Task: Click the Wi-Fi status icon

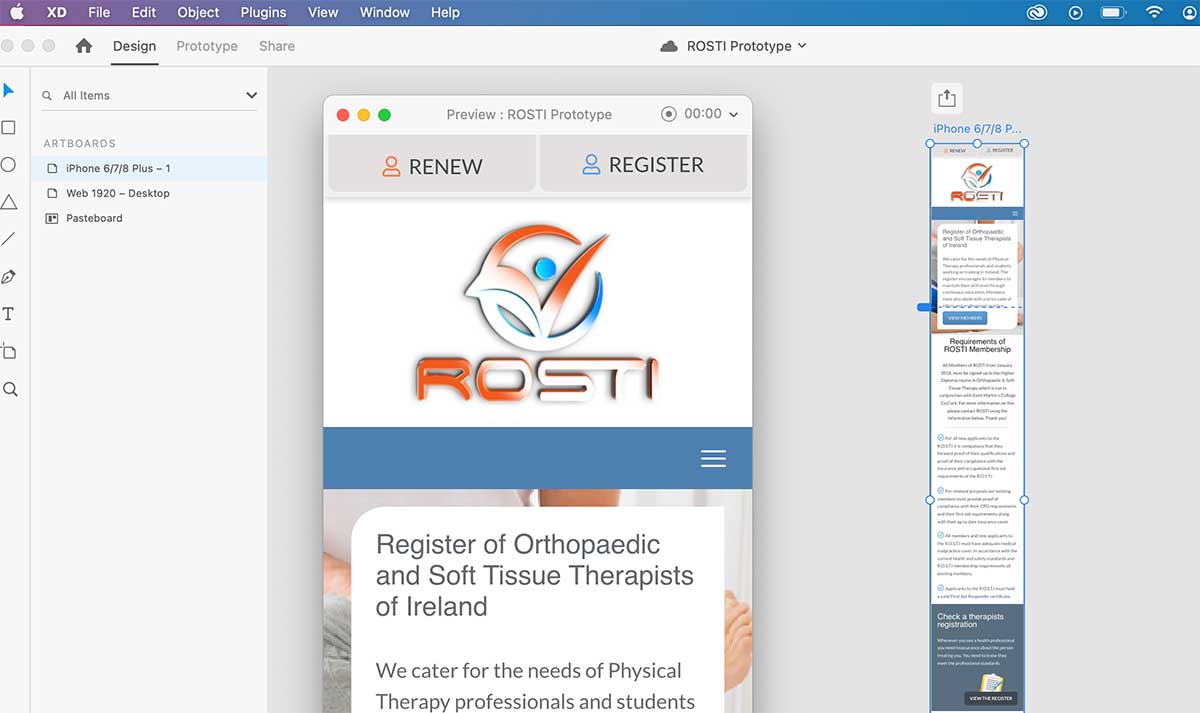Action: click(1154, 12)
